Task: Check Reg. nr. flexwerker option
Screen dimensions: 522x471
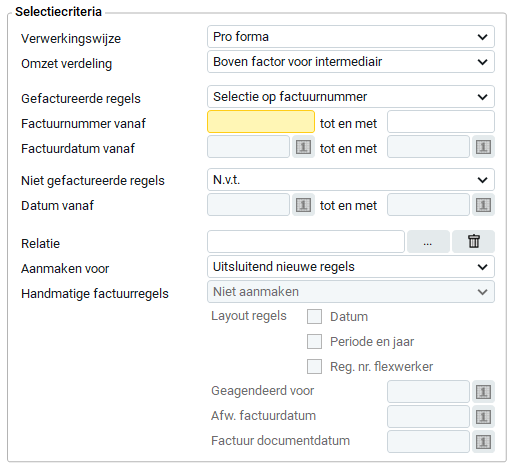Action: coord(314,366)
